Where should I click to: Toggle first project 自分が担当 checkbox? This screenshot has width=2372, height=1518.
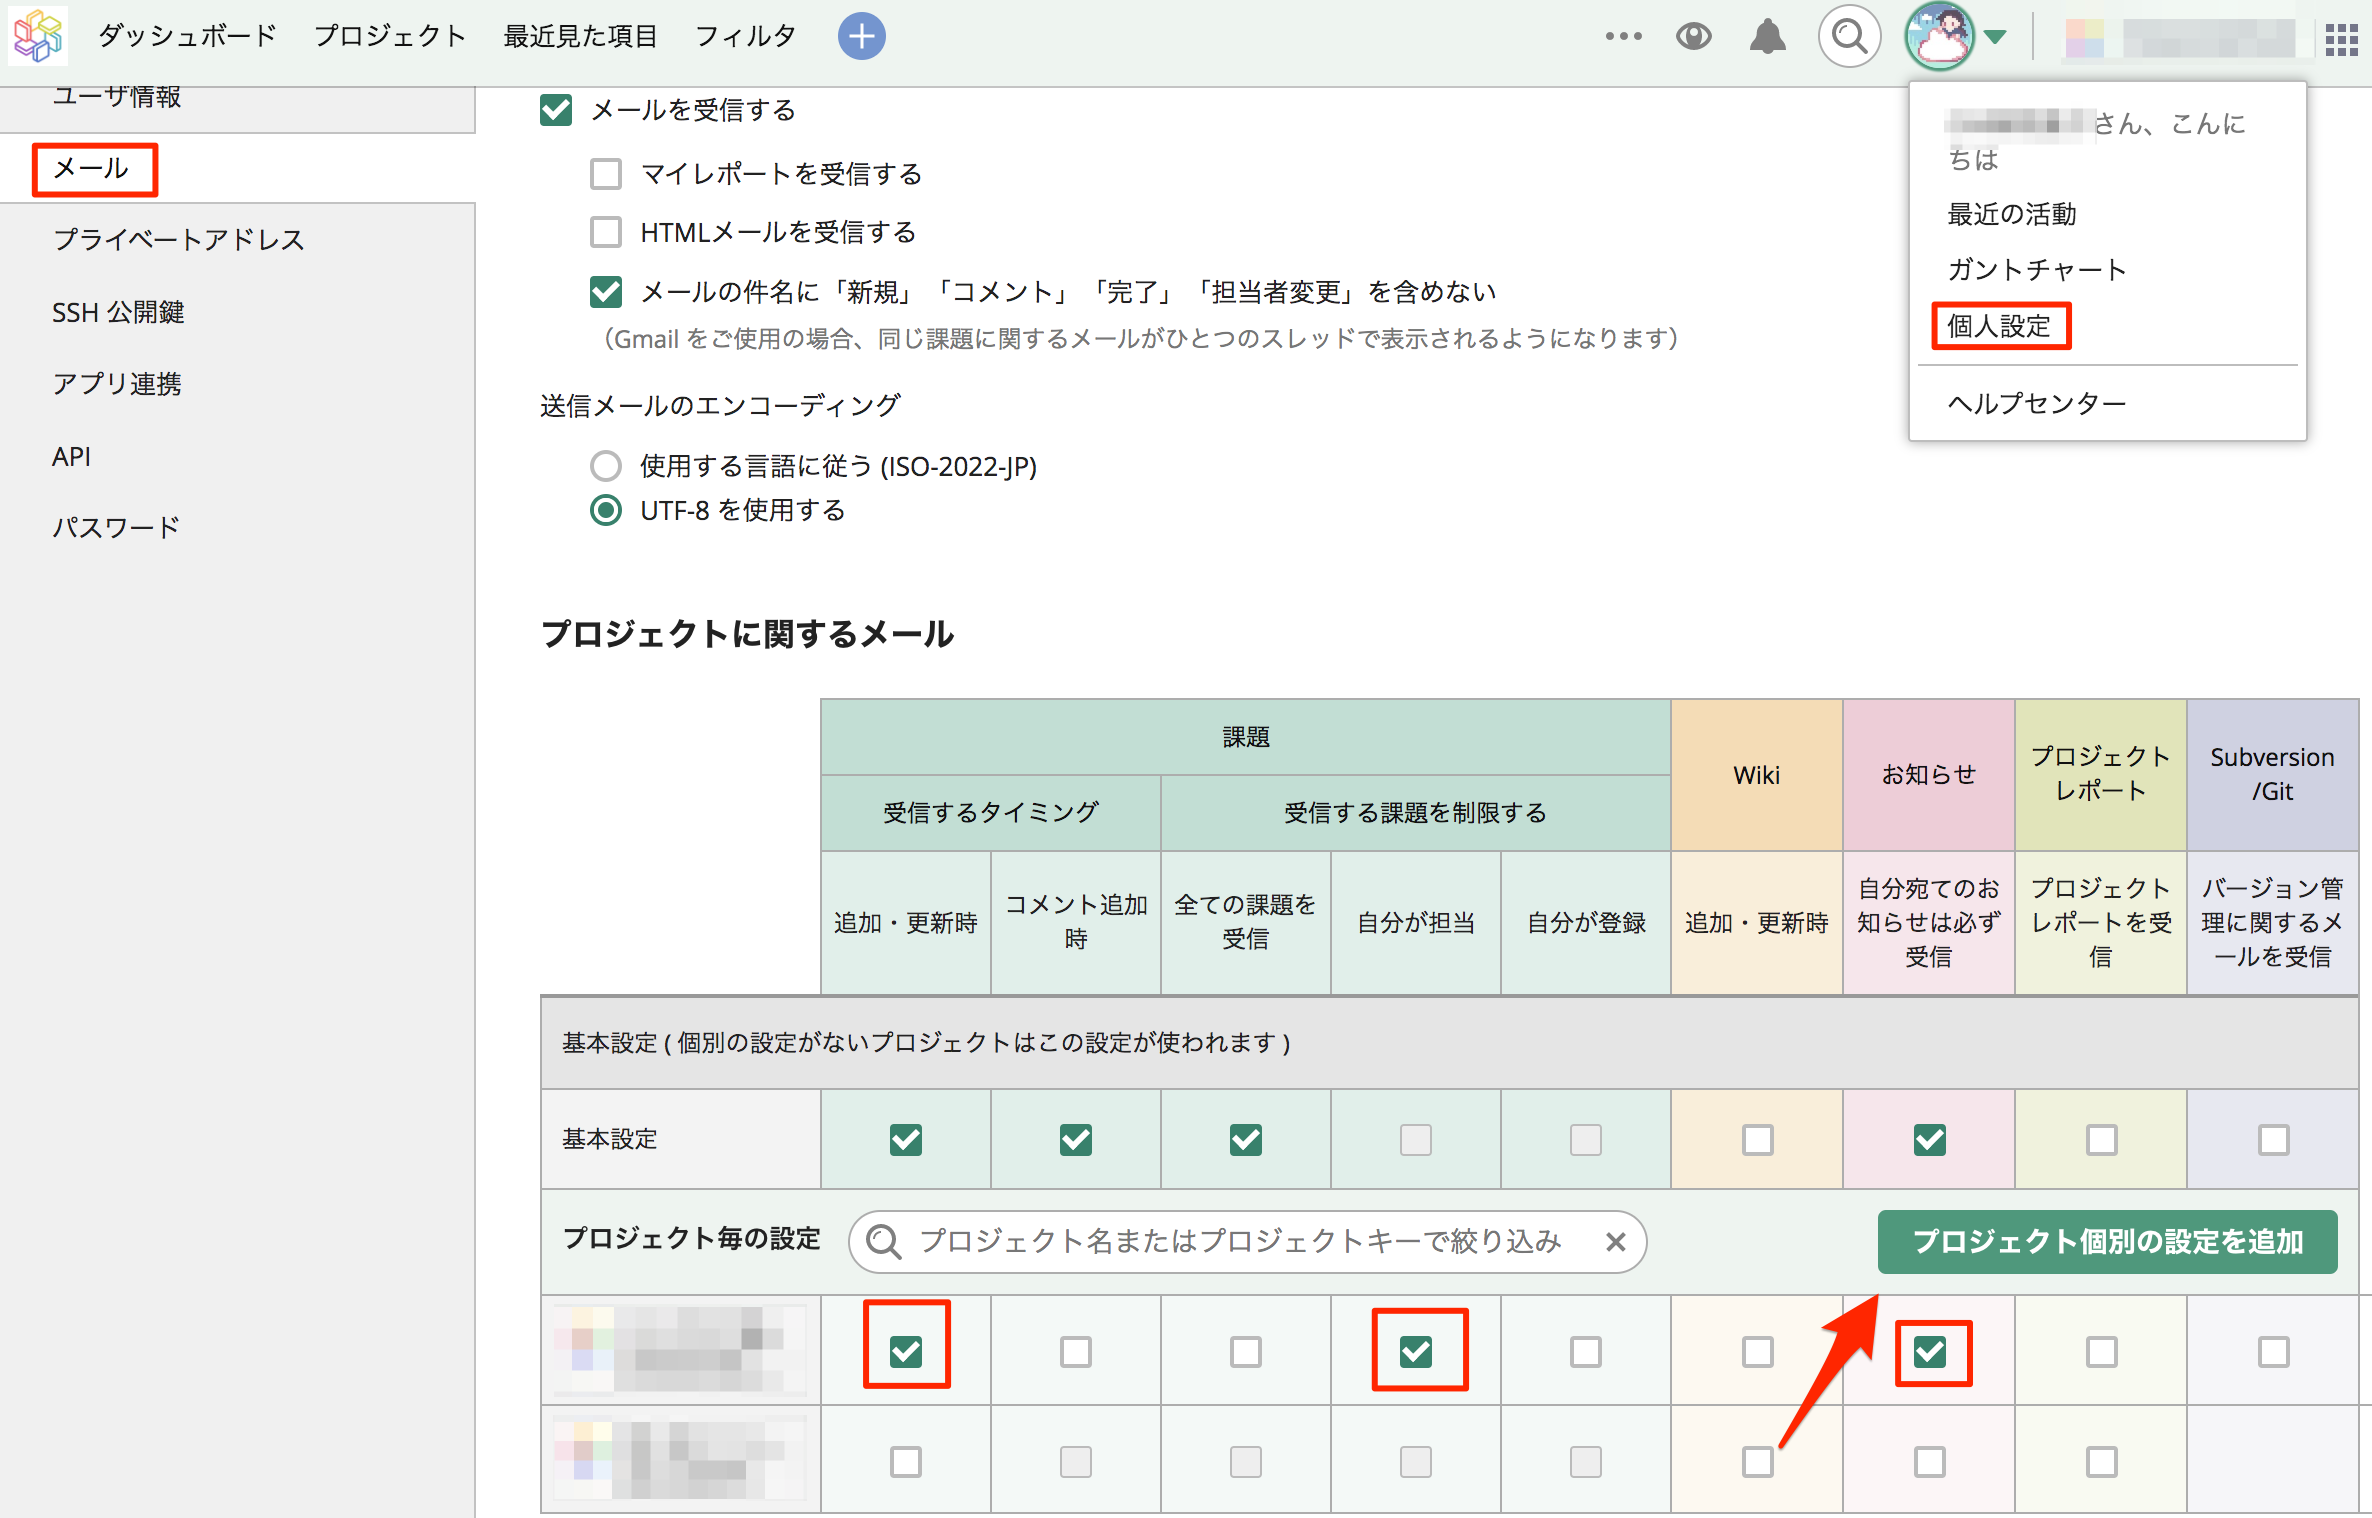tap(1416, 1352)
